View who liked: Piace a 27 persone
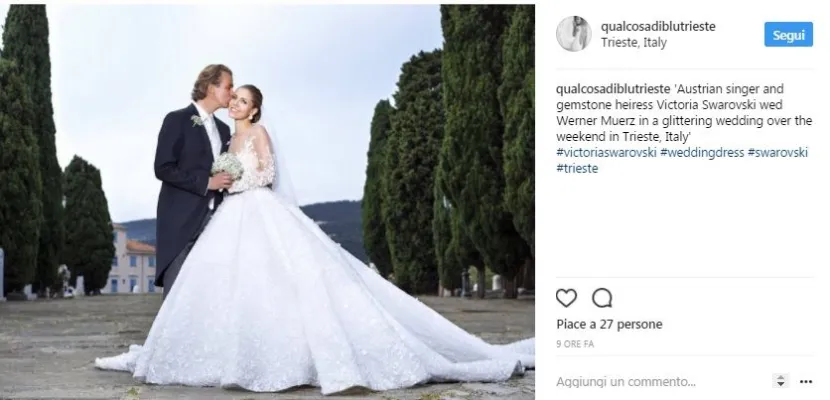Screen dimensions: 830x400 tap(609, 324)
